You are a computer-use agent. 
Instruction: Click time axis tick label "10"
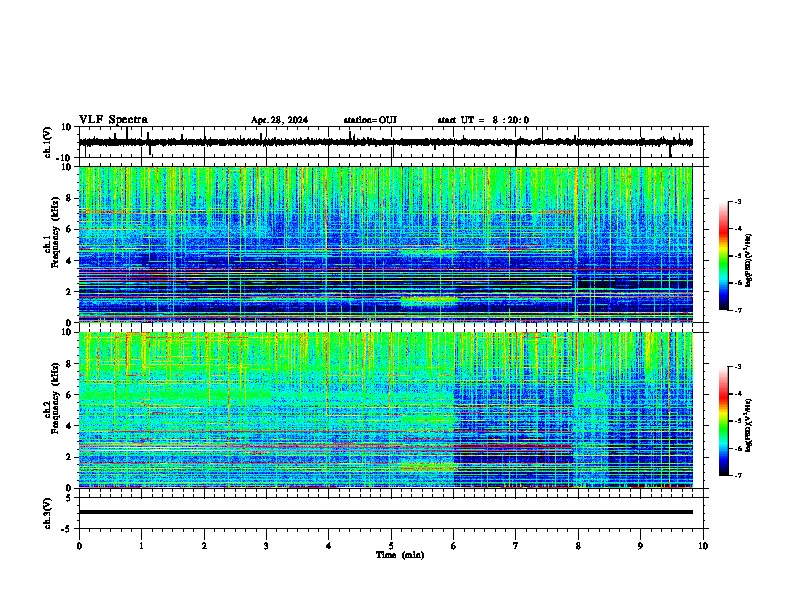(x=703, y=546)
